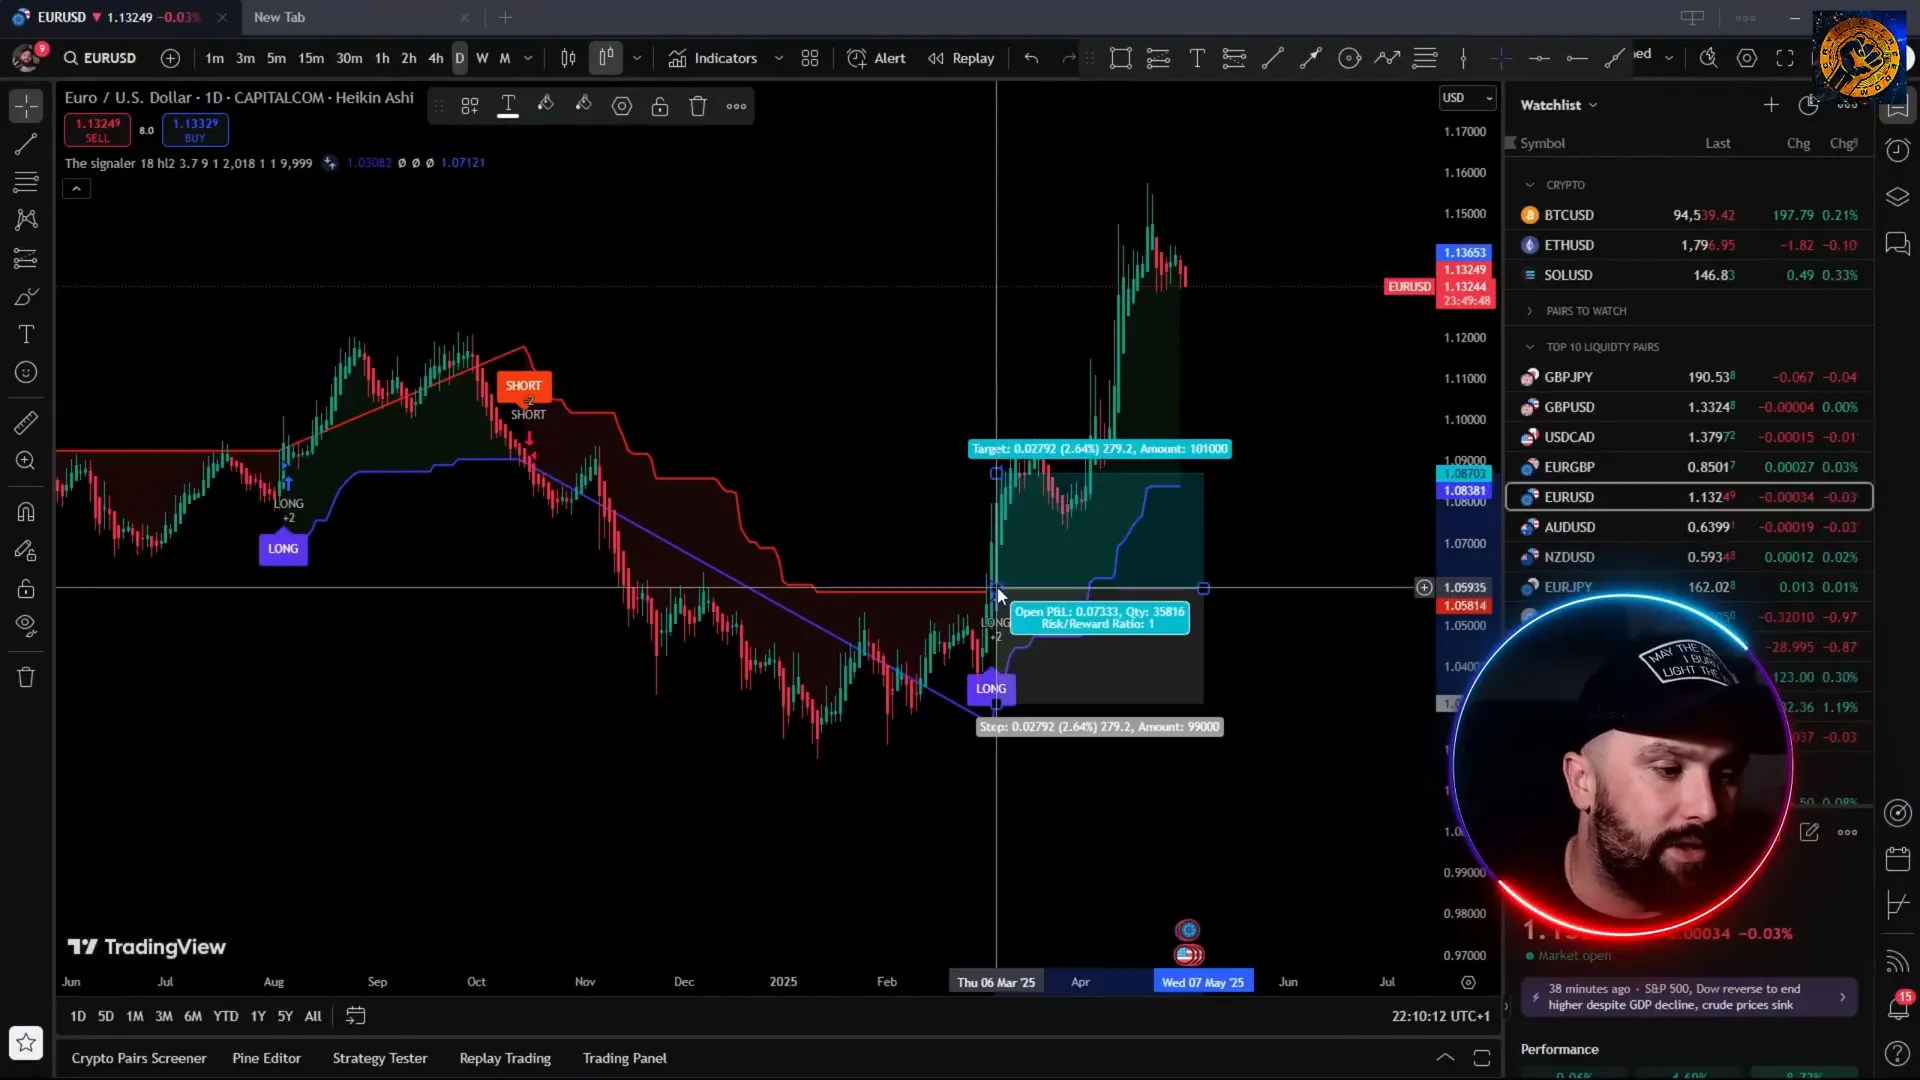This screenshot has width=1920, height=1080.
Task: Click the 1.13329 BUY button
Action: [x=195, y=130]
